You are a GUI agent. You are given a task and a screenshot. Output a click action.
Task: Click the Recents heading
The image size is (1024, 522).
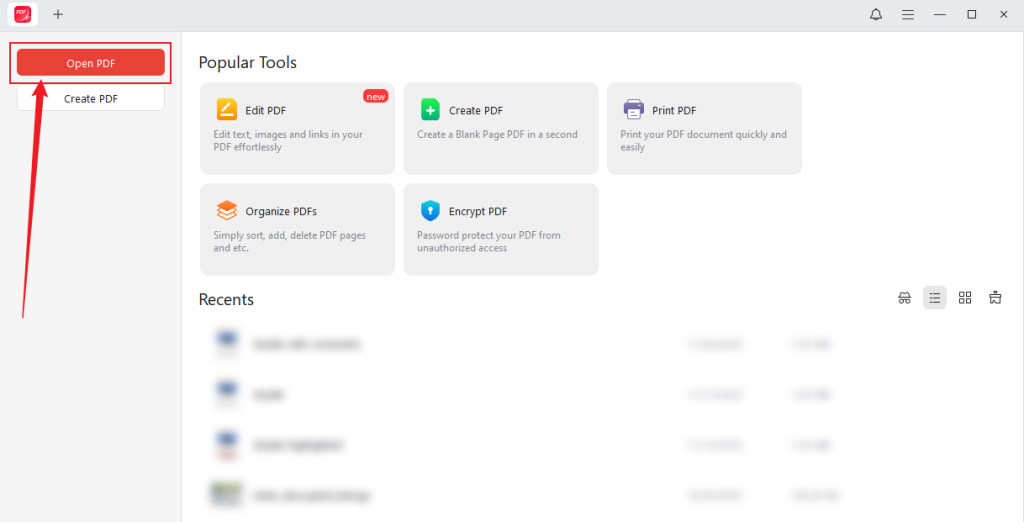click(226, 300)
